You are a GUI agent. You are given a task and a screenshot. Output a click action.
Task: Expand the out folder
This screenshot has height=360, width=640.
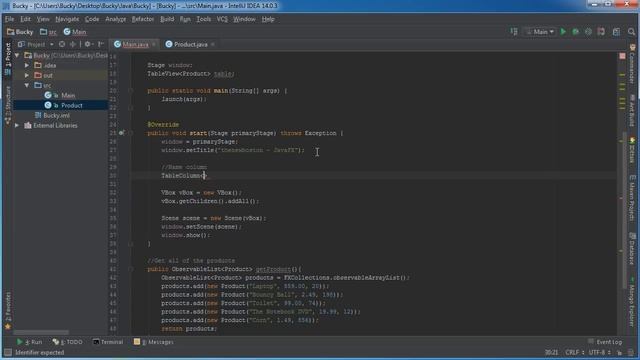[x=27, y=75]
